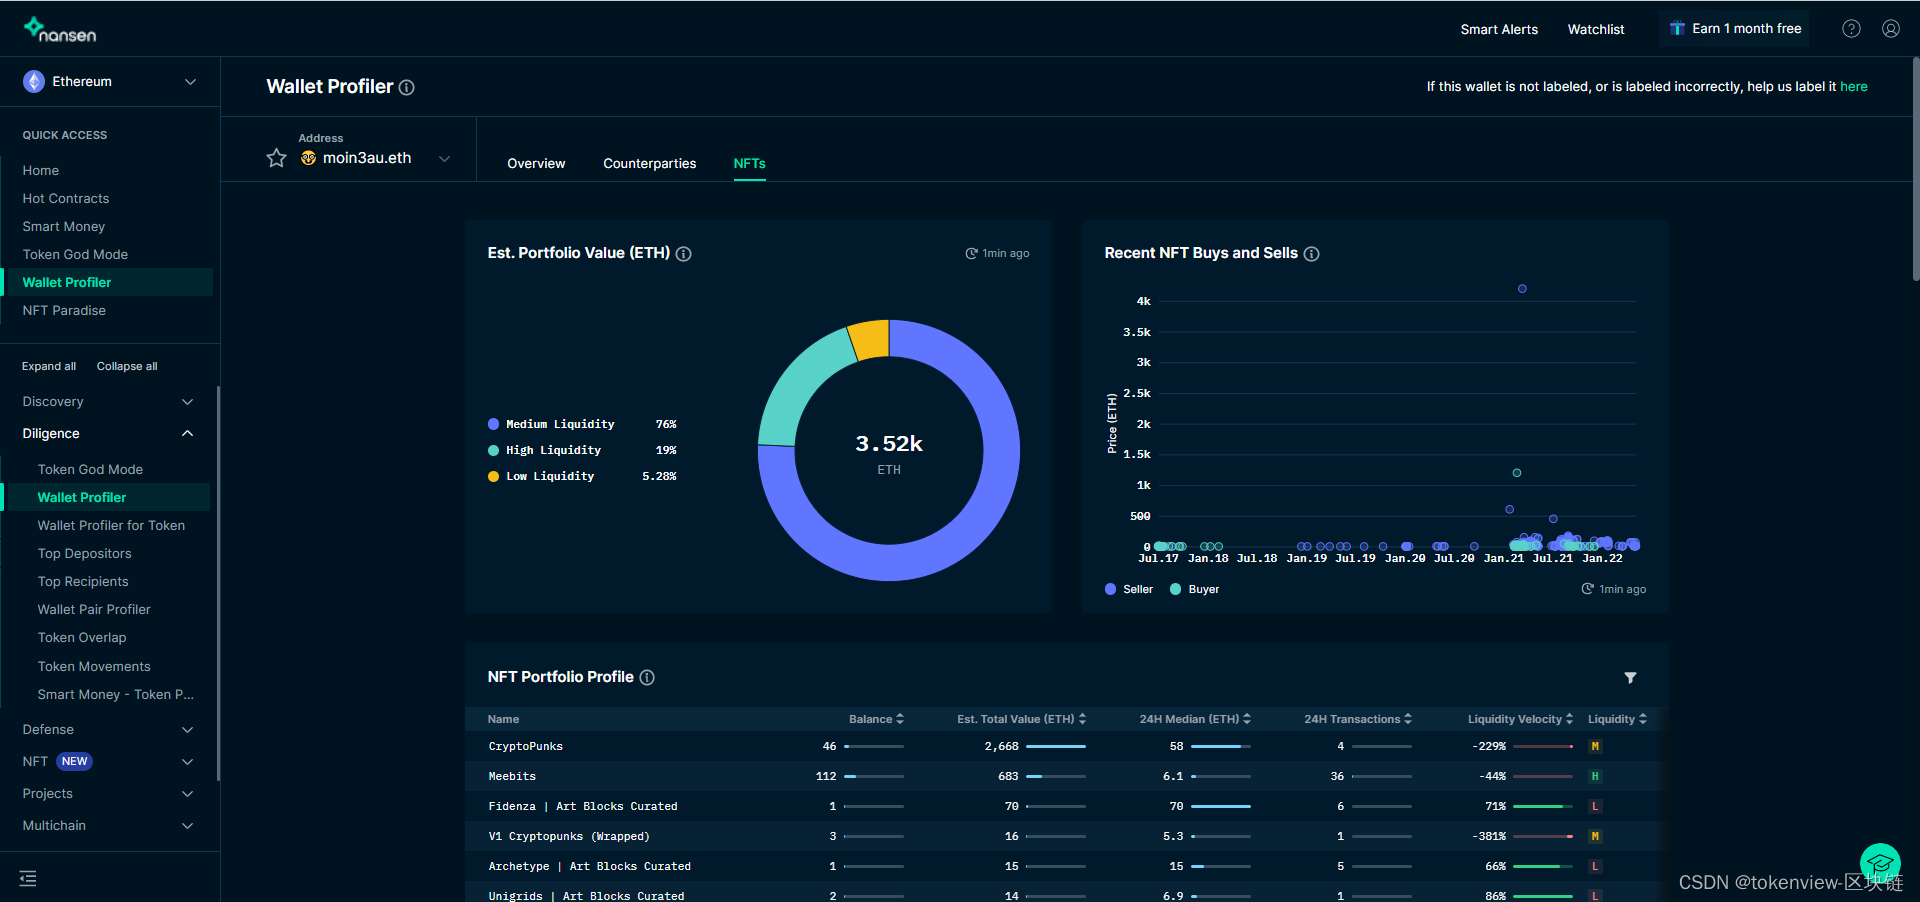The width and height of the screenshot is (1920, 902).
Task: Open the wallet address dropdown chevron
Action: pos(445,158)
